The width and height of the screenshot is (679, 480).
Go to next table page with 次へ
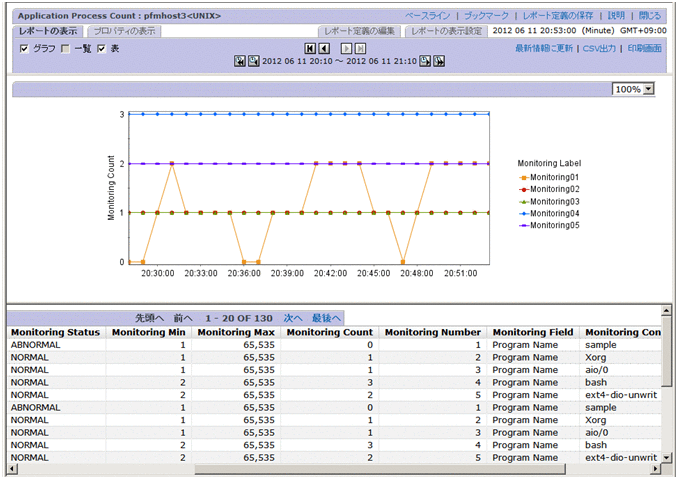tap(293, 317)
